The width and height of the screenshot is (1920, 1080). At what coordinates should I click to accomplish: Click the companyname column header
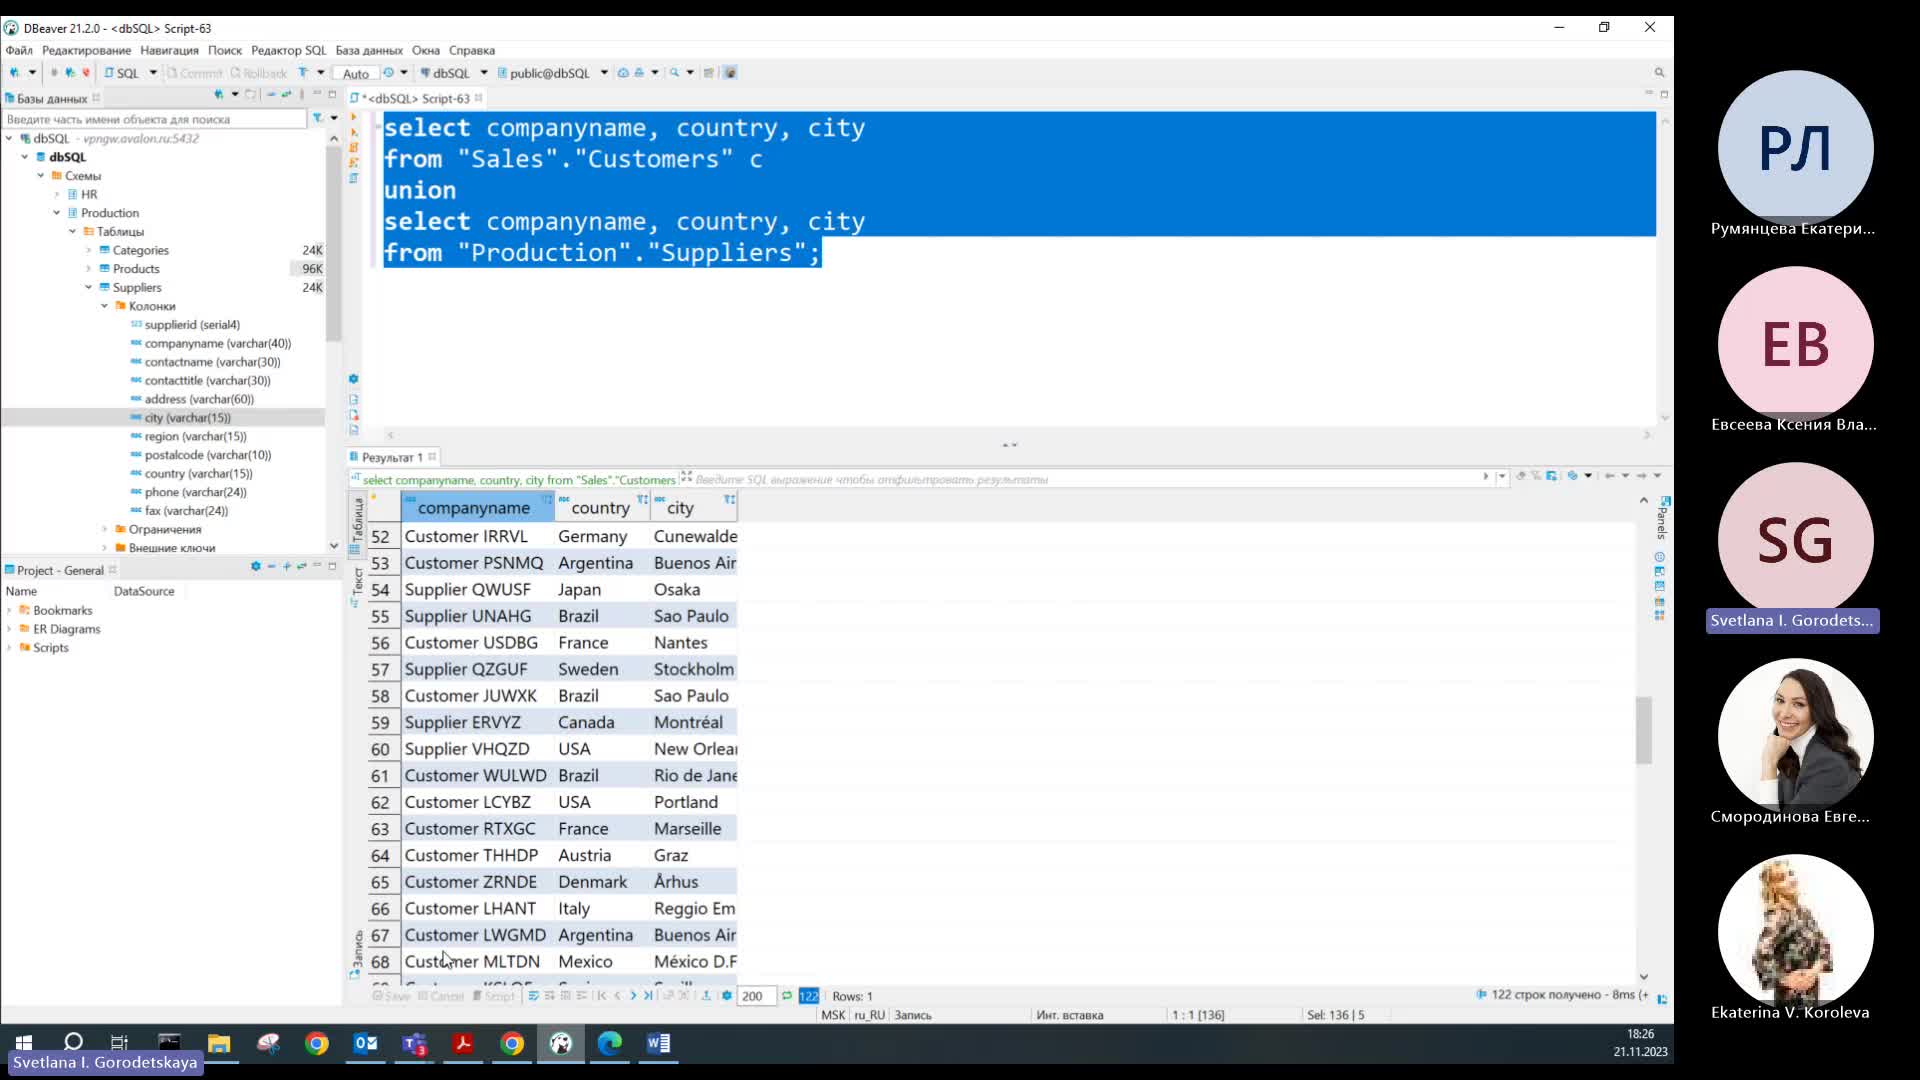[x=477, y=507]
